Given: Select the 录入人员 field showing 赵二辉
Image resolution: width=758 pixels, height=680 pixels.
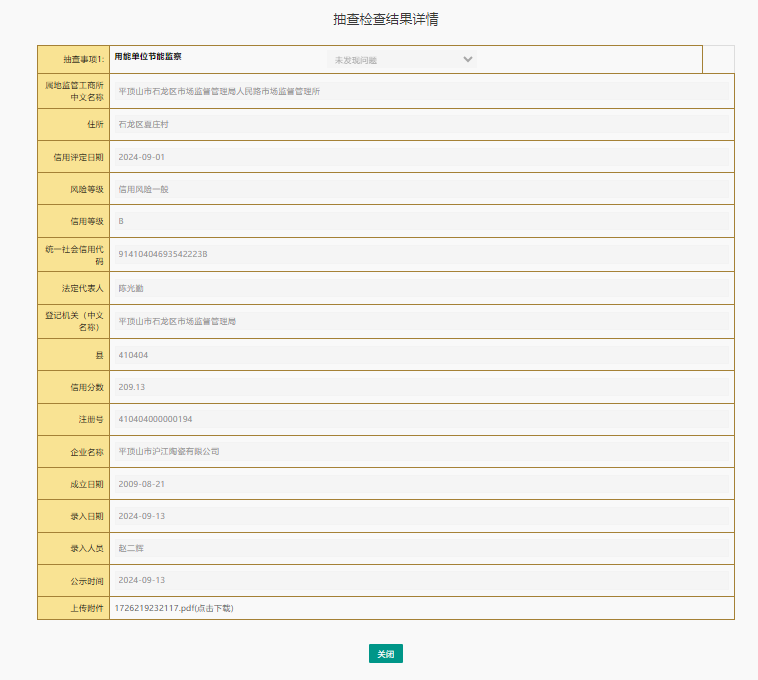Looking at the screenshot, I should coord(421,548).
